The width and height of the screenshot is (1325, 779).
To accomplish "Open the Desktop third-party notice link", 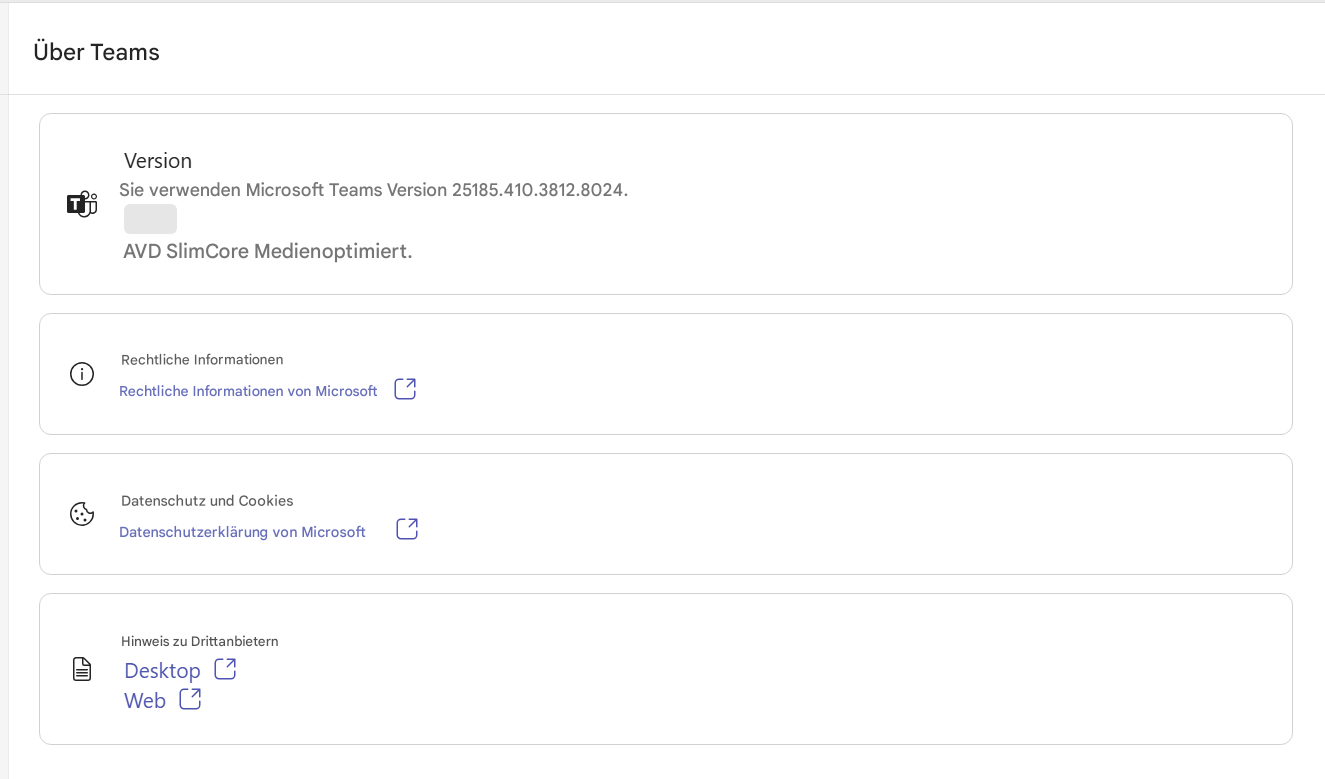I will (162, 670).
